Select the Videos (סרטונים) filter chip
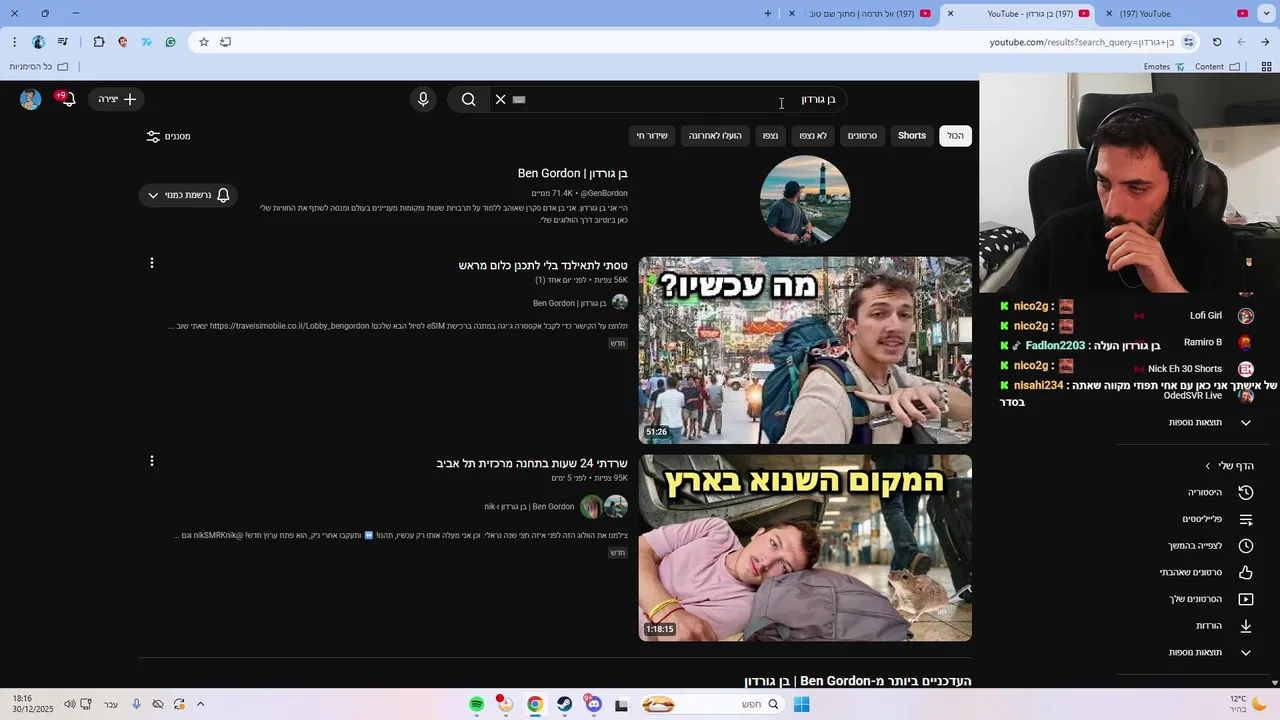Image resolution: width=1280 pixels, height=720 pixels. (862, 136)
